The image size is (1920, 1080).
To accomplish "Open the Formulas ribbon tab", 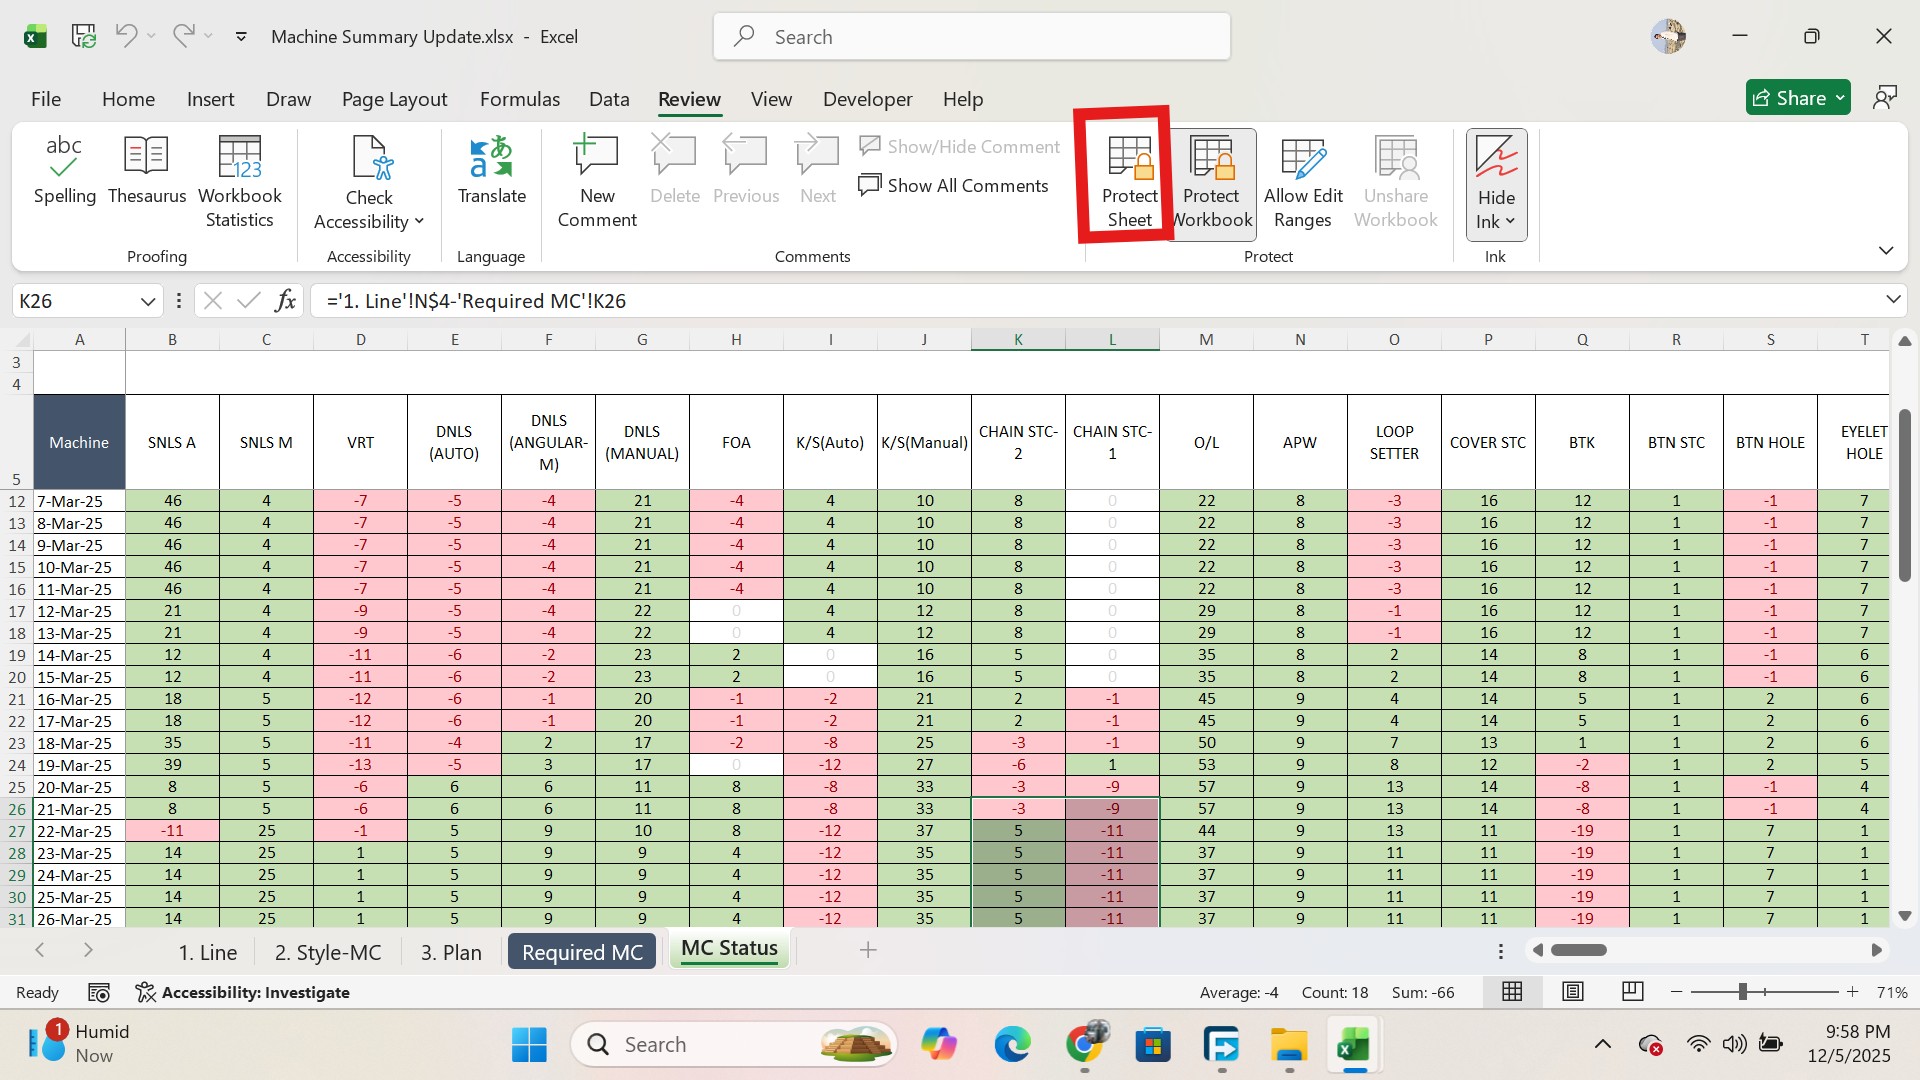I will [x=519, y=99].
